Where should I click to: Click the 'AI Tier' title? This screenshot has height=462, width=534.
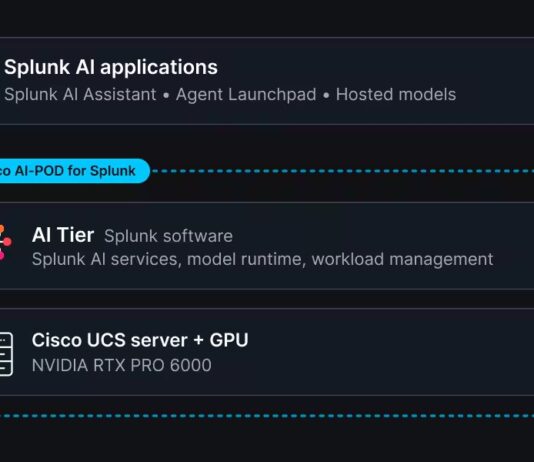(63, 235)
